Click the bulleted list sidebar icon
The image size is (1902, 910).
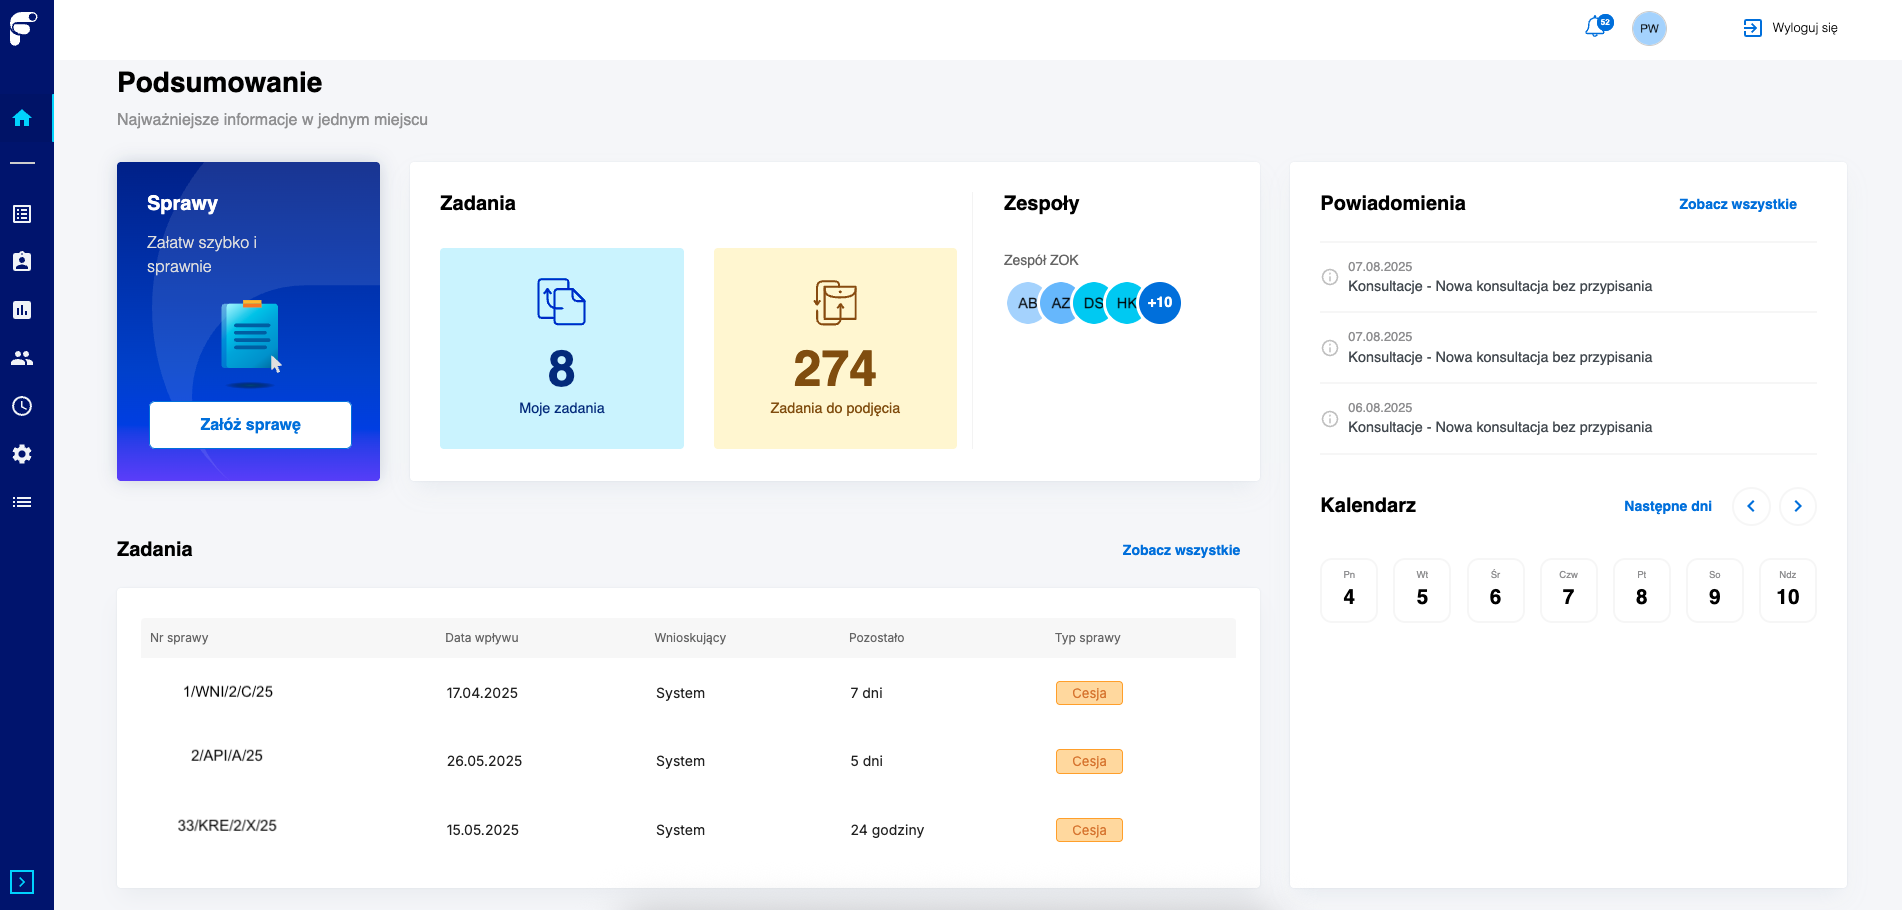coord(22,502)
